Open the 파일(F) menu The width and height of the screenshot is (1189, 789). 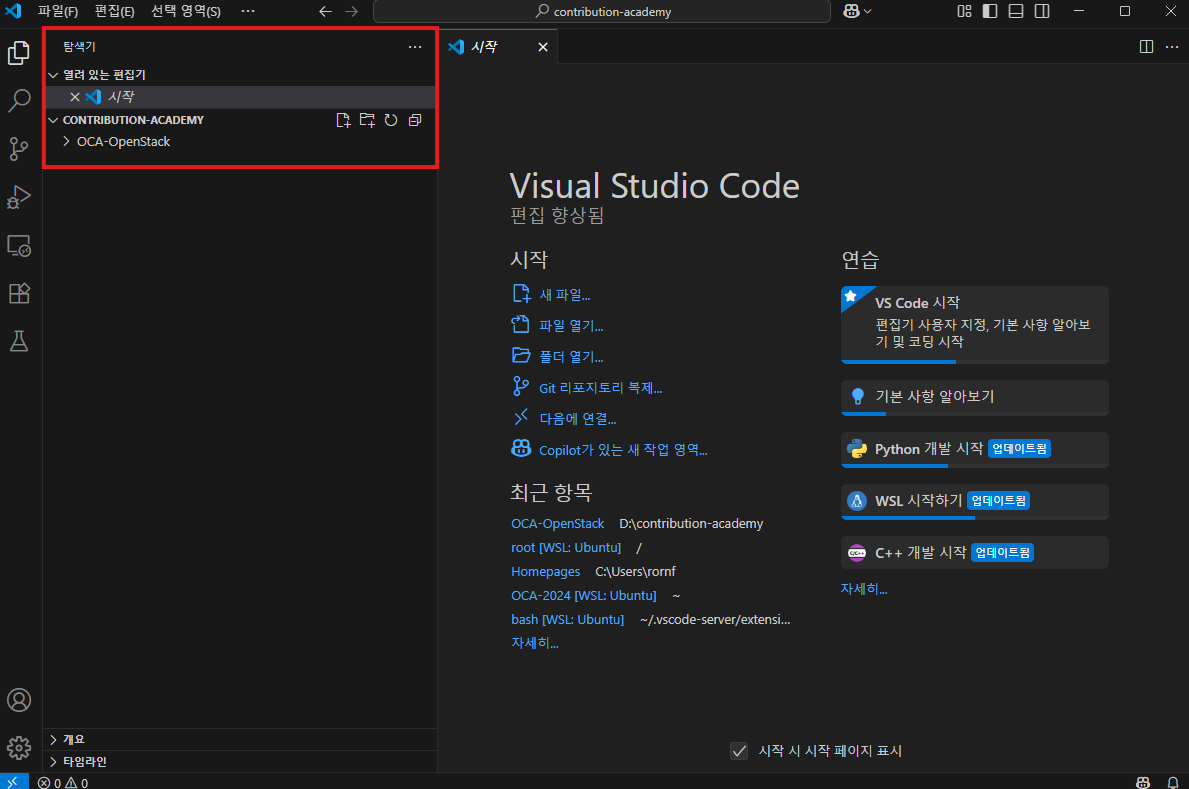coord(58,11)
